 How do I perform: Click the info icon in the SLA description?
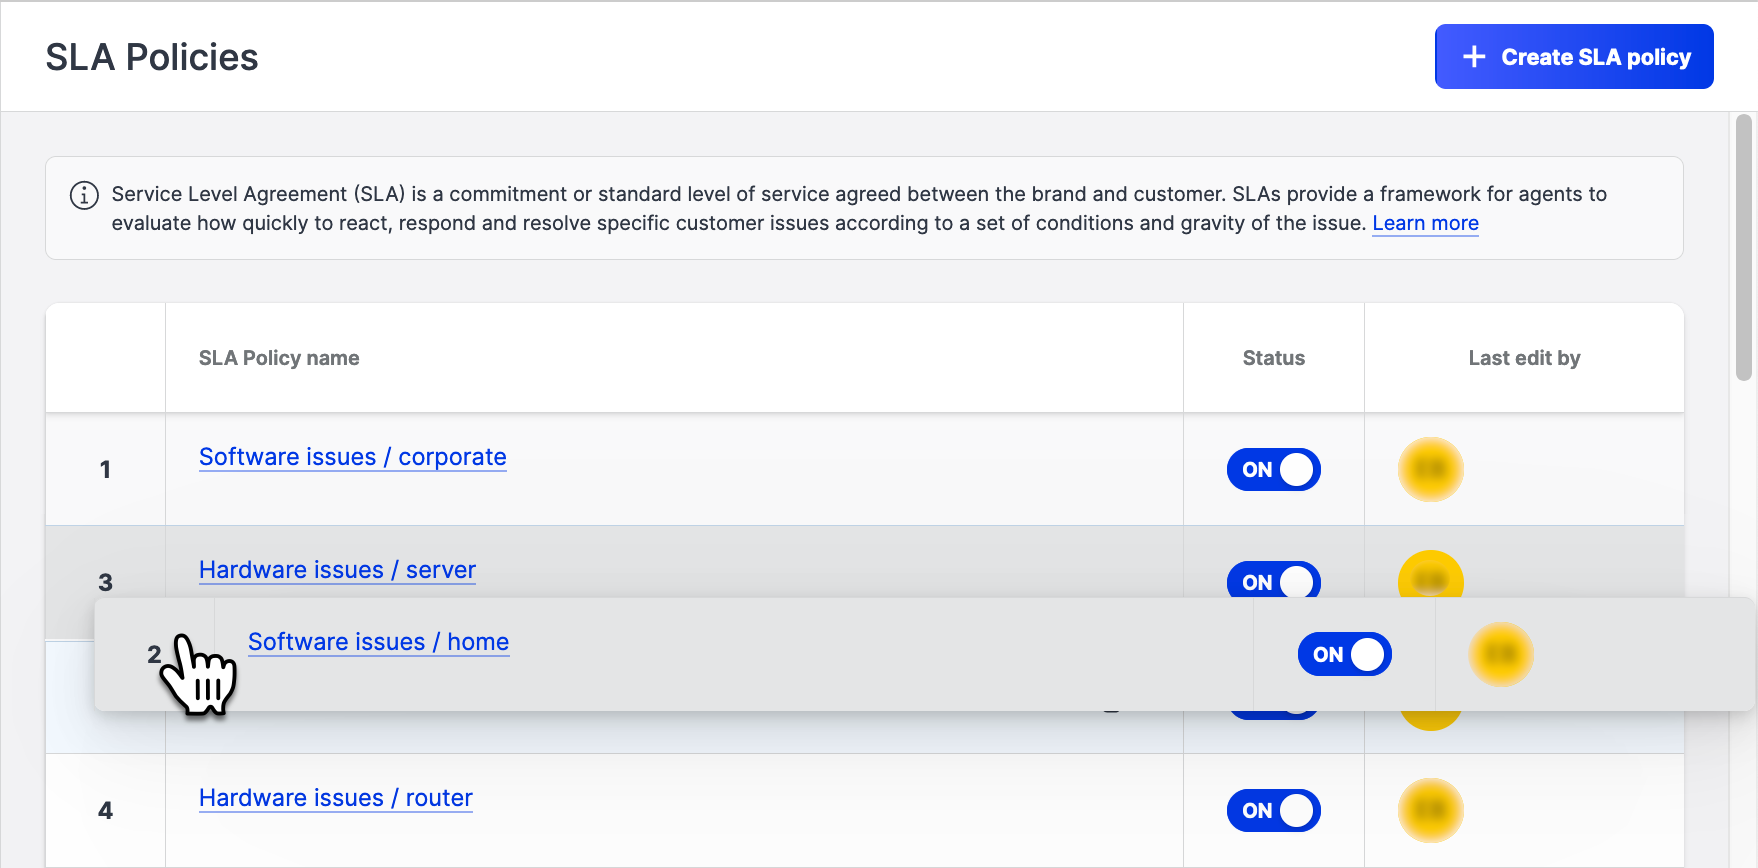[x=84, y=195]
